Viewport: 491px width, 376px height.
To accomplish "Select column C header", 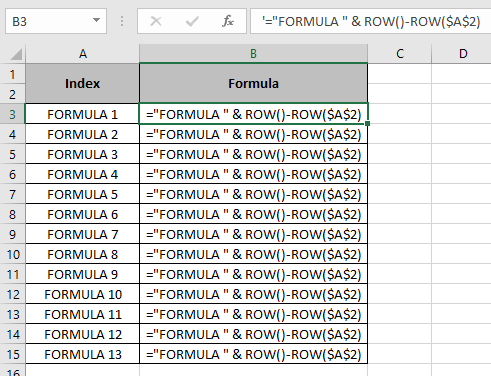I will pos(400,54).
